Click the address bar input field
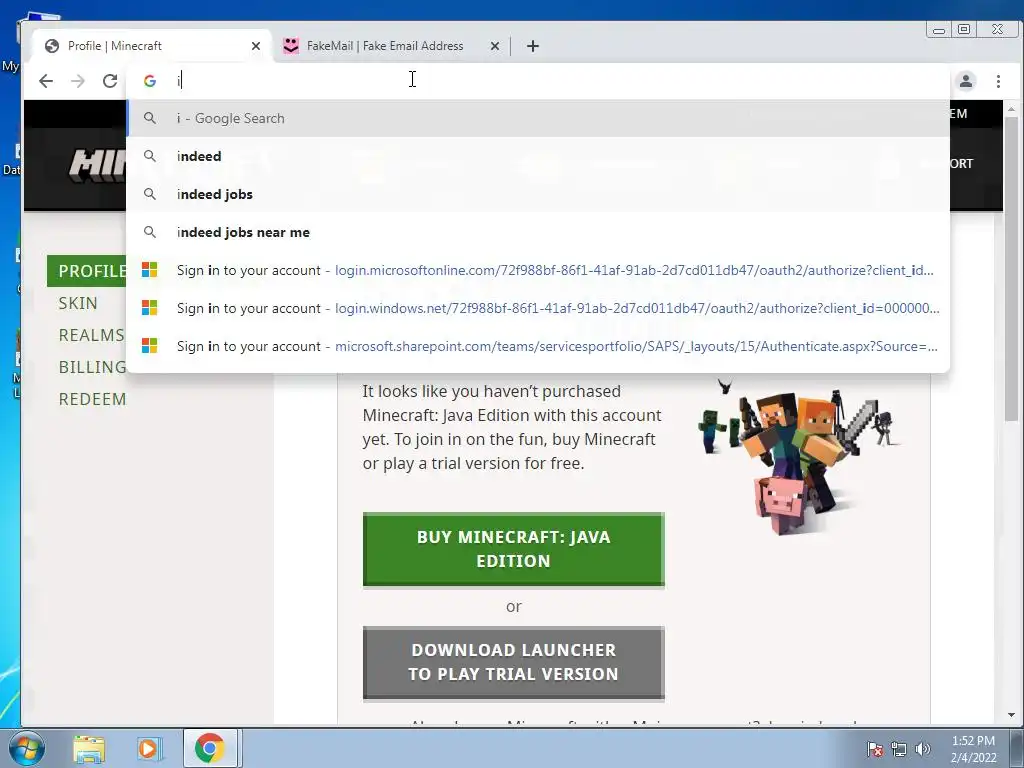The image size is (1024, 768). click(538, 80)
